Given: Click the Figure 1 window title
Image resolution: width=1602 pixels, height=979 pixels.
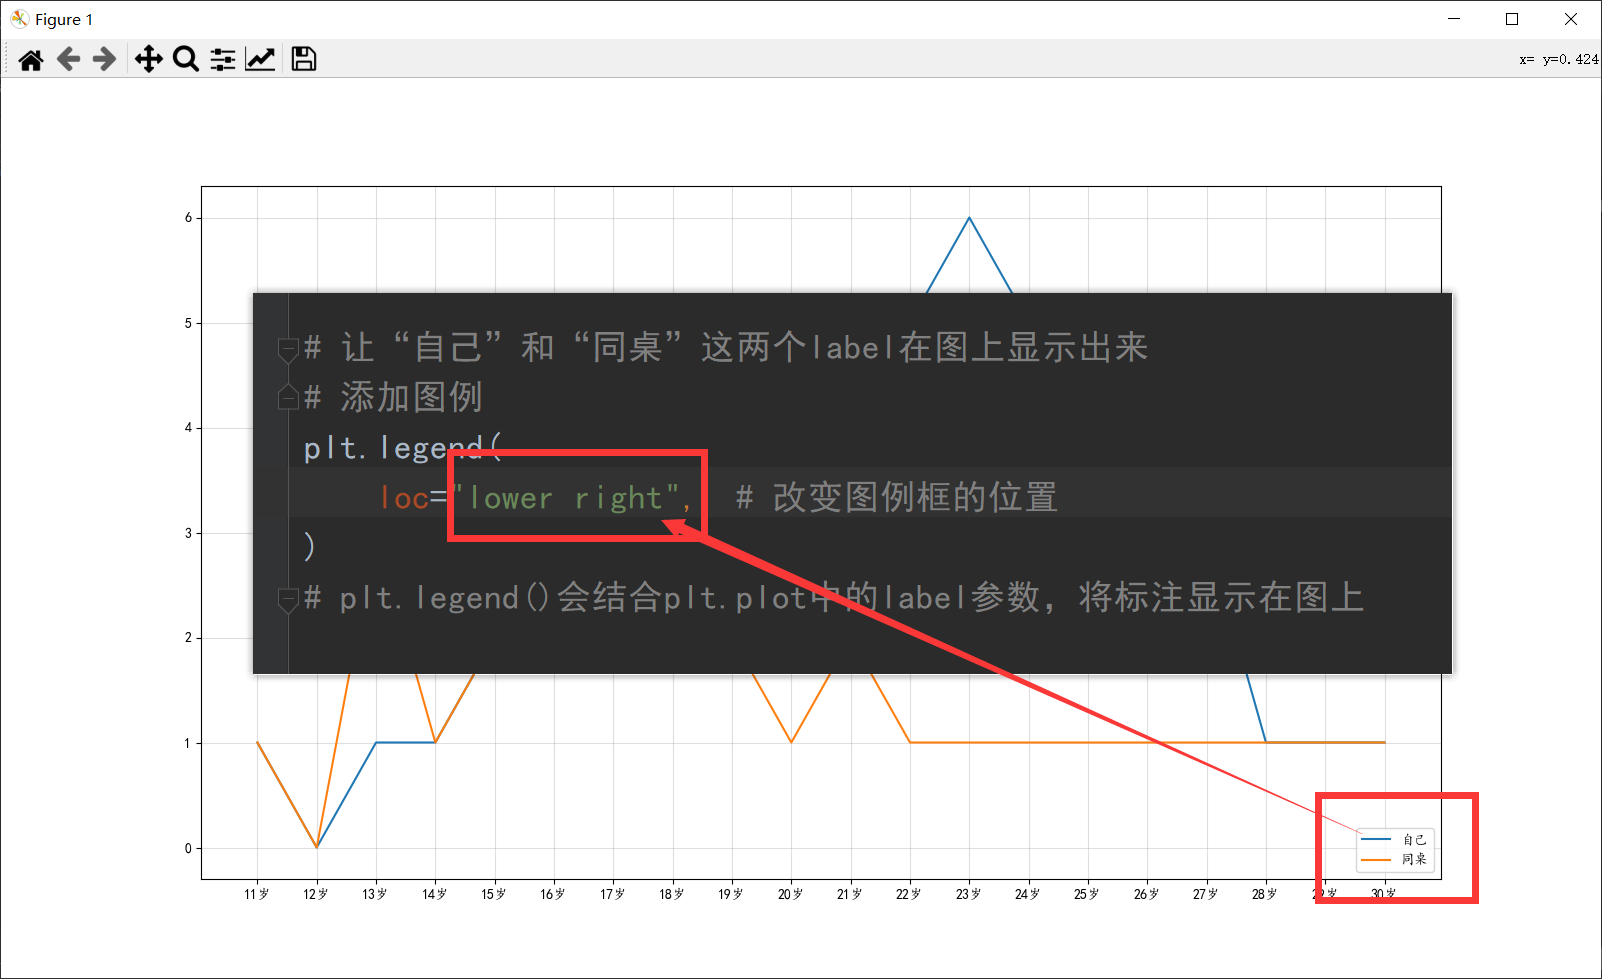Looking at the screenshot, I should 64,19.
